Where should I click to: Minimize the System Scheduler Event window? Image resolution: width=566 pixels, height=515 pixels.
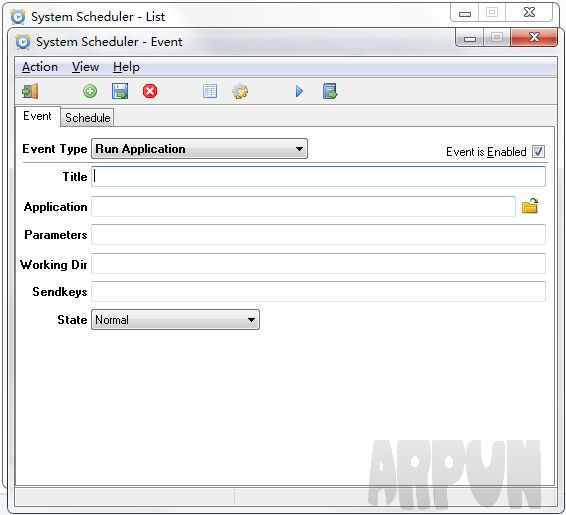(470, 38)
